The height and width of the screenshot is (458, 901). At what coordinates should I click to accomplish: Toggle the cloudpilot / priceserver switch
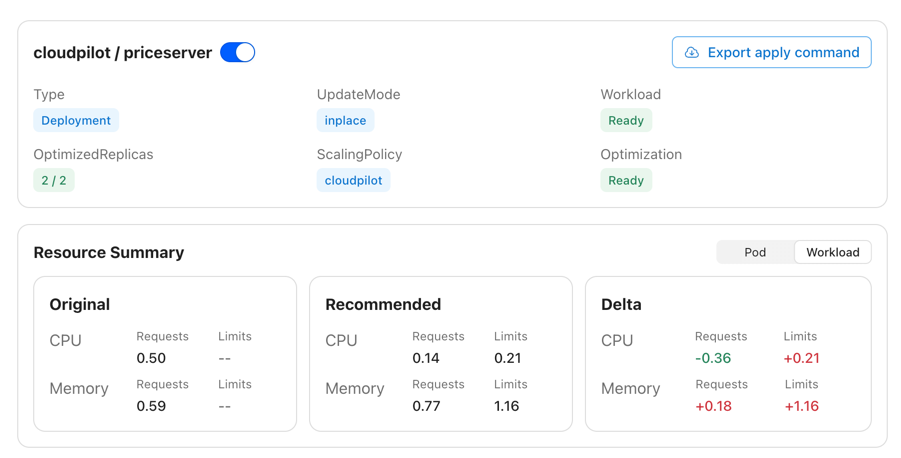[x=238, y=52]
